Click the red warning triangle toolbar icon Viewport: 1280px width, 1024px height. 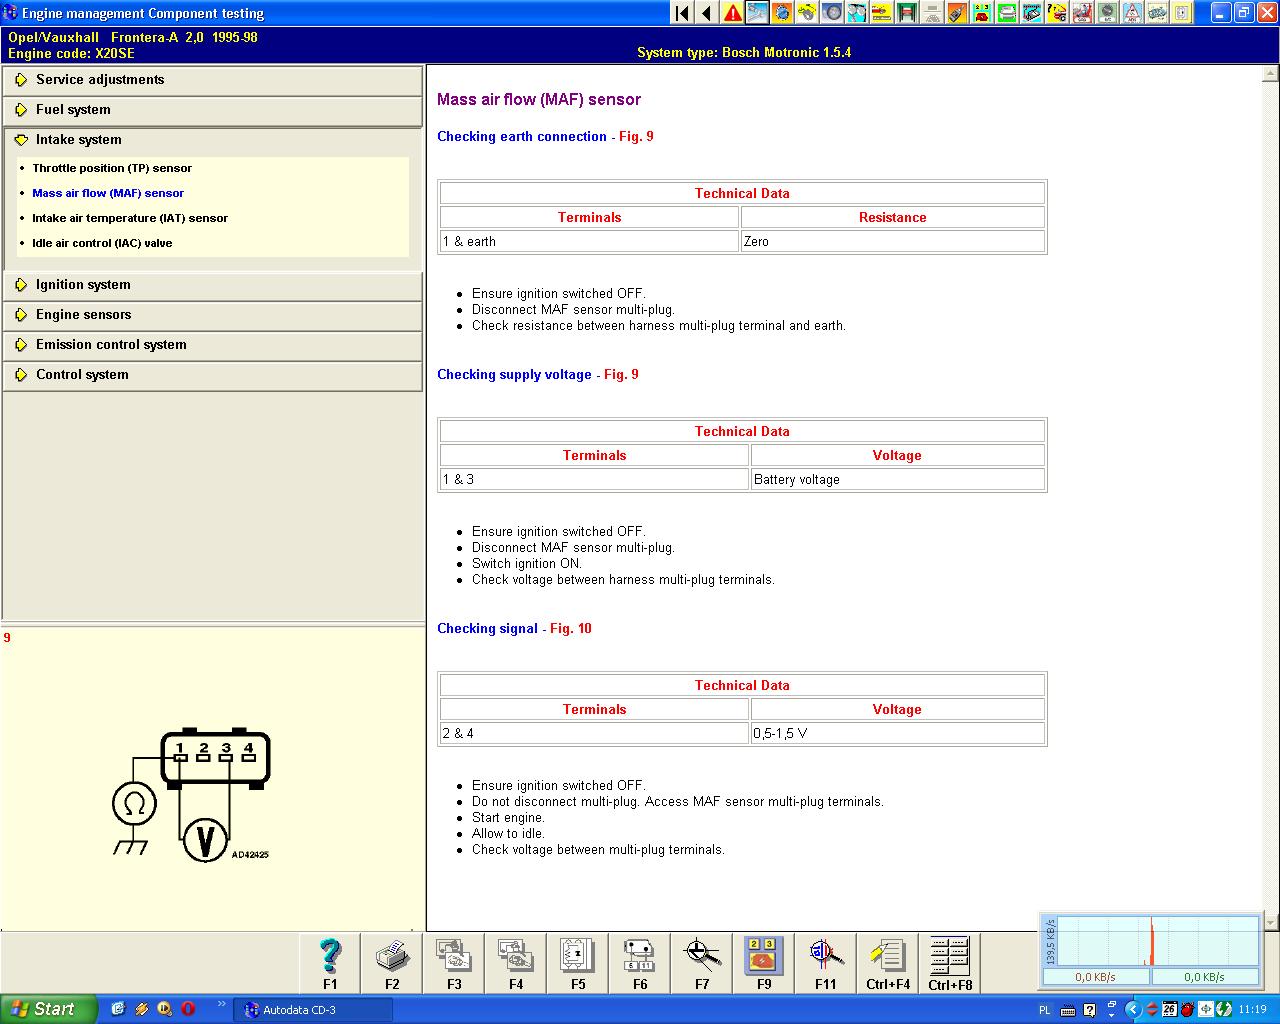[x=733, y=13]
